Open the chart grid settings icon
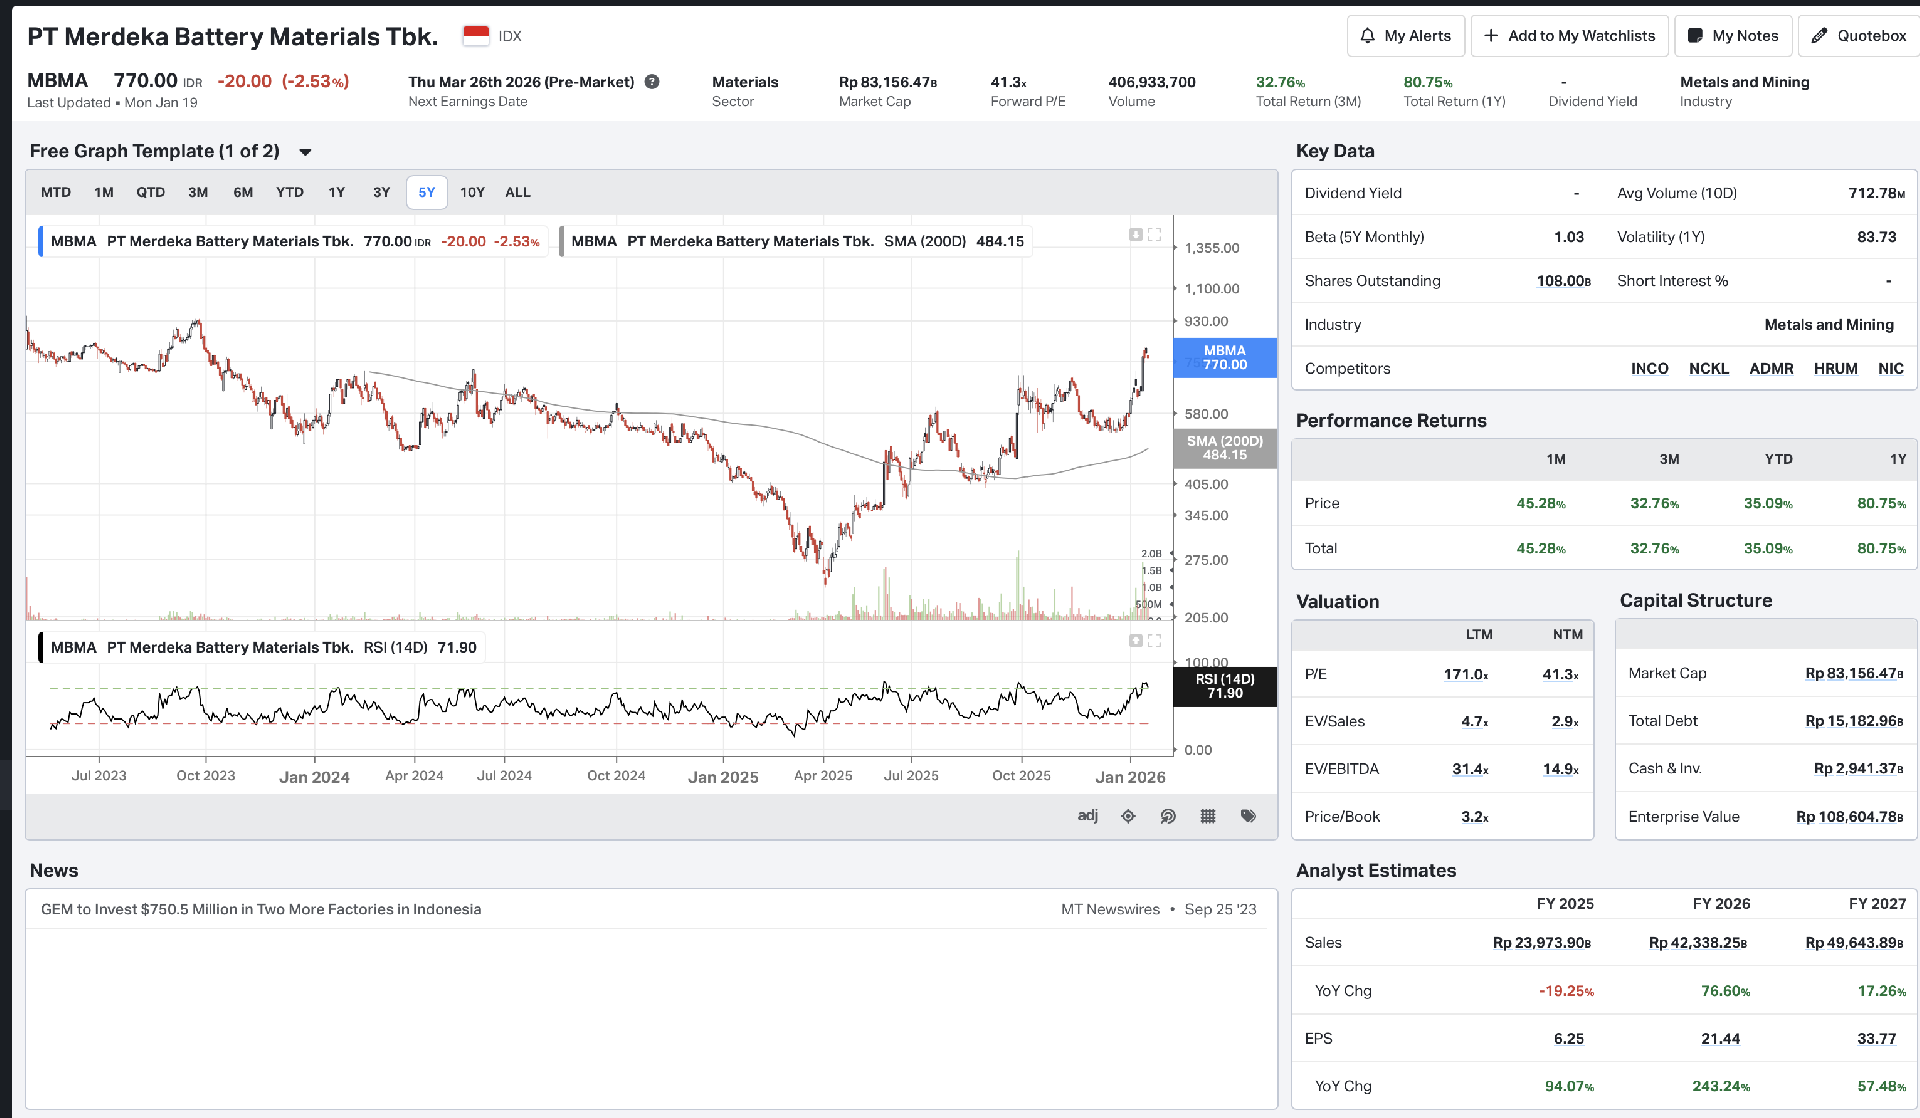Image resolution: width=1920 pixels, height=1118 pixels. (x=1208, y=816)
